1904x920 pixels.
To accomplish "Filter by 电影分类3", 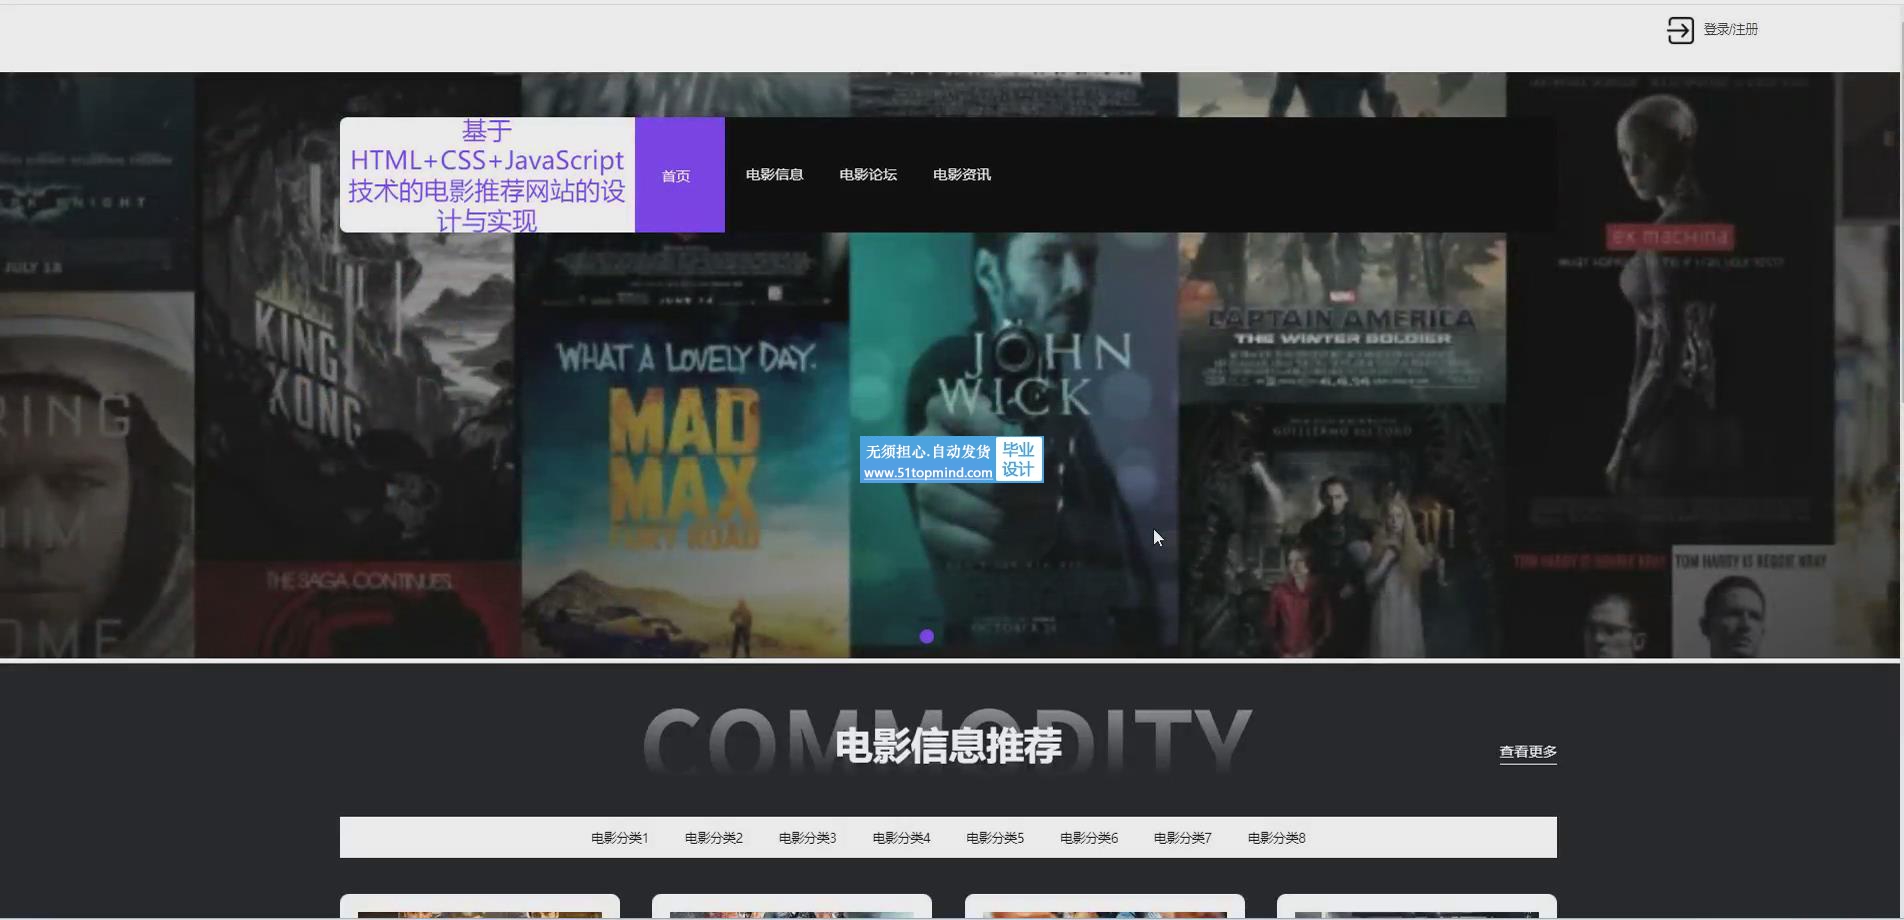I will pos(808,838).
